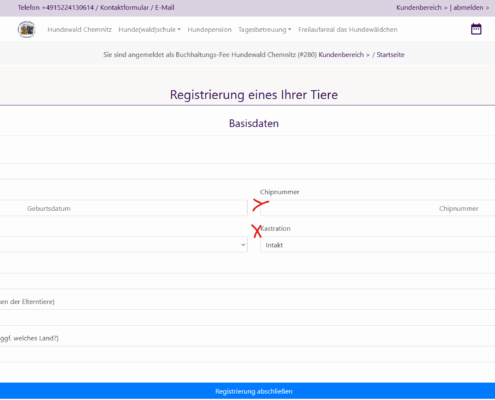Open Hundepension nav item
This screenshot has height=400, width=495.
coord(209,30)
